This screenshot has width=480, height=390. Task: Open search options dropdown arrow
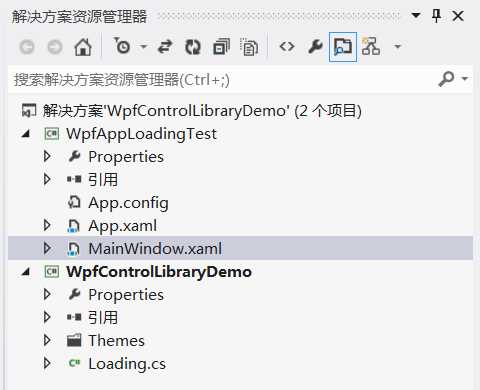click(x=465, y=79)
